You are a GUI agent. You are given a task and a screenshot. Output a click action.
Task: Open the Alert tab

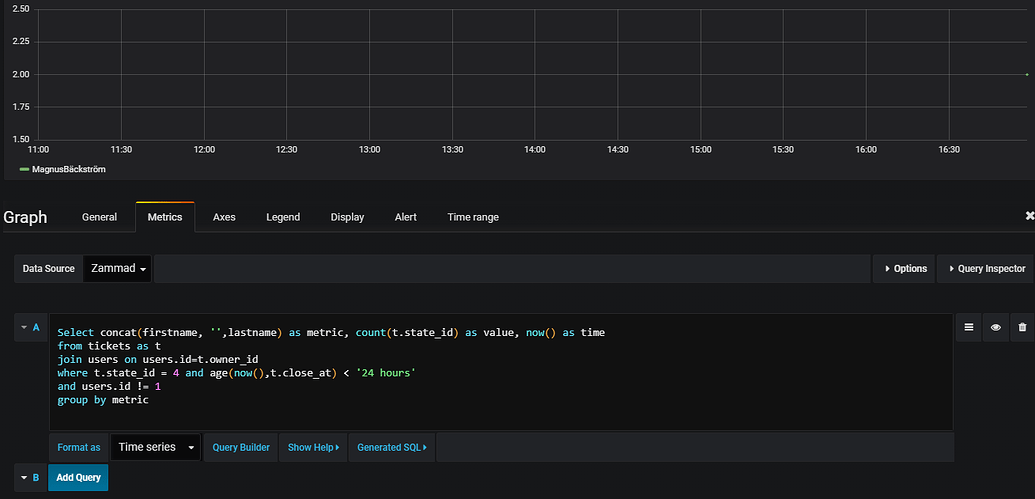tap(405, 217)
